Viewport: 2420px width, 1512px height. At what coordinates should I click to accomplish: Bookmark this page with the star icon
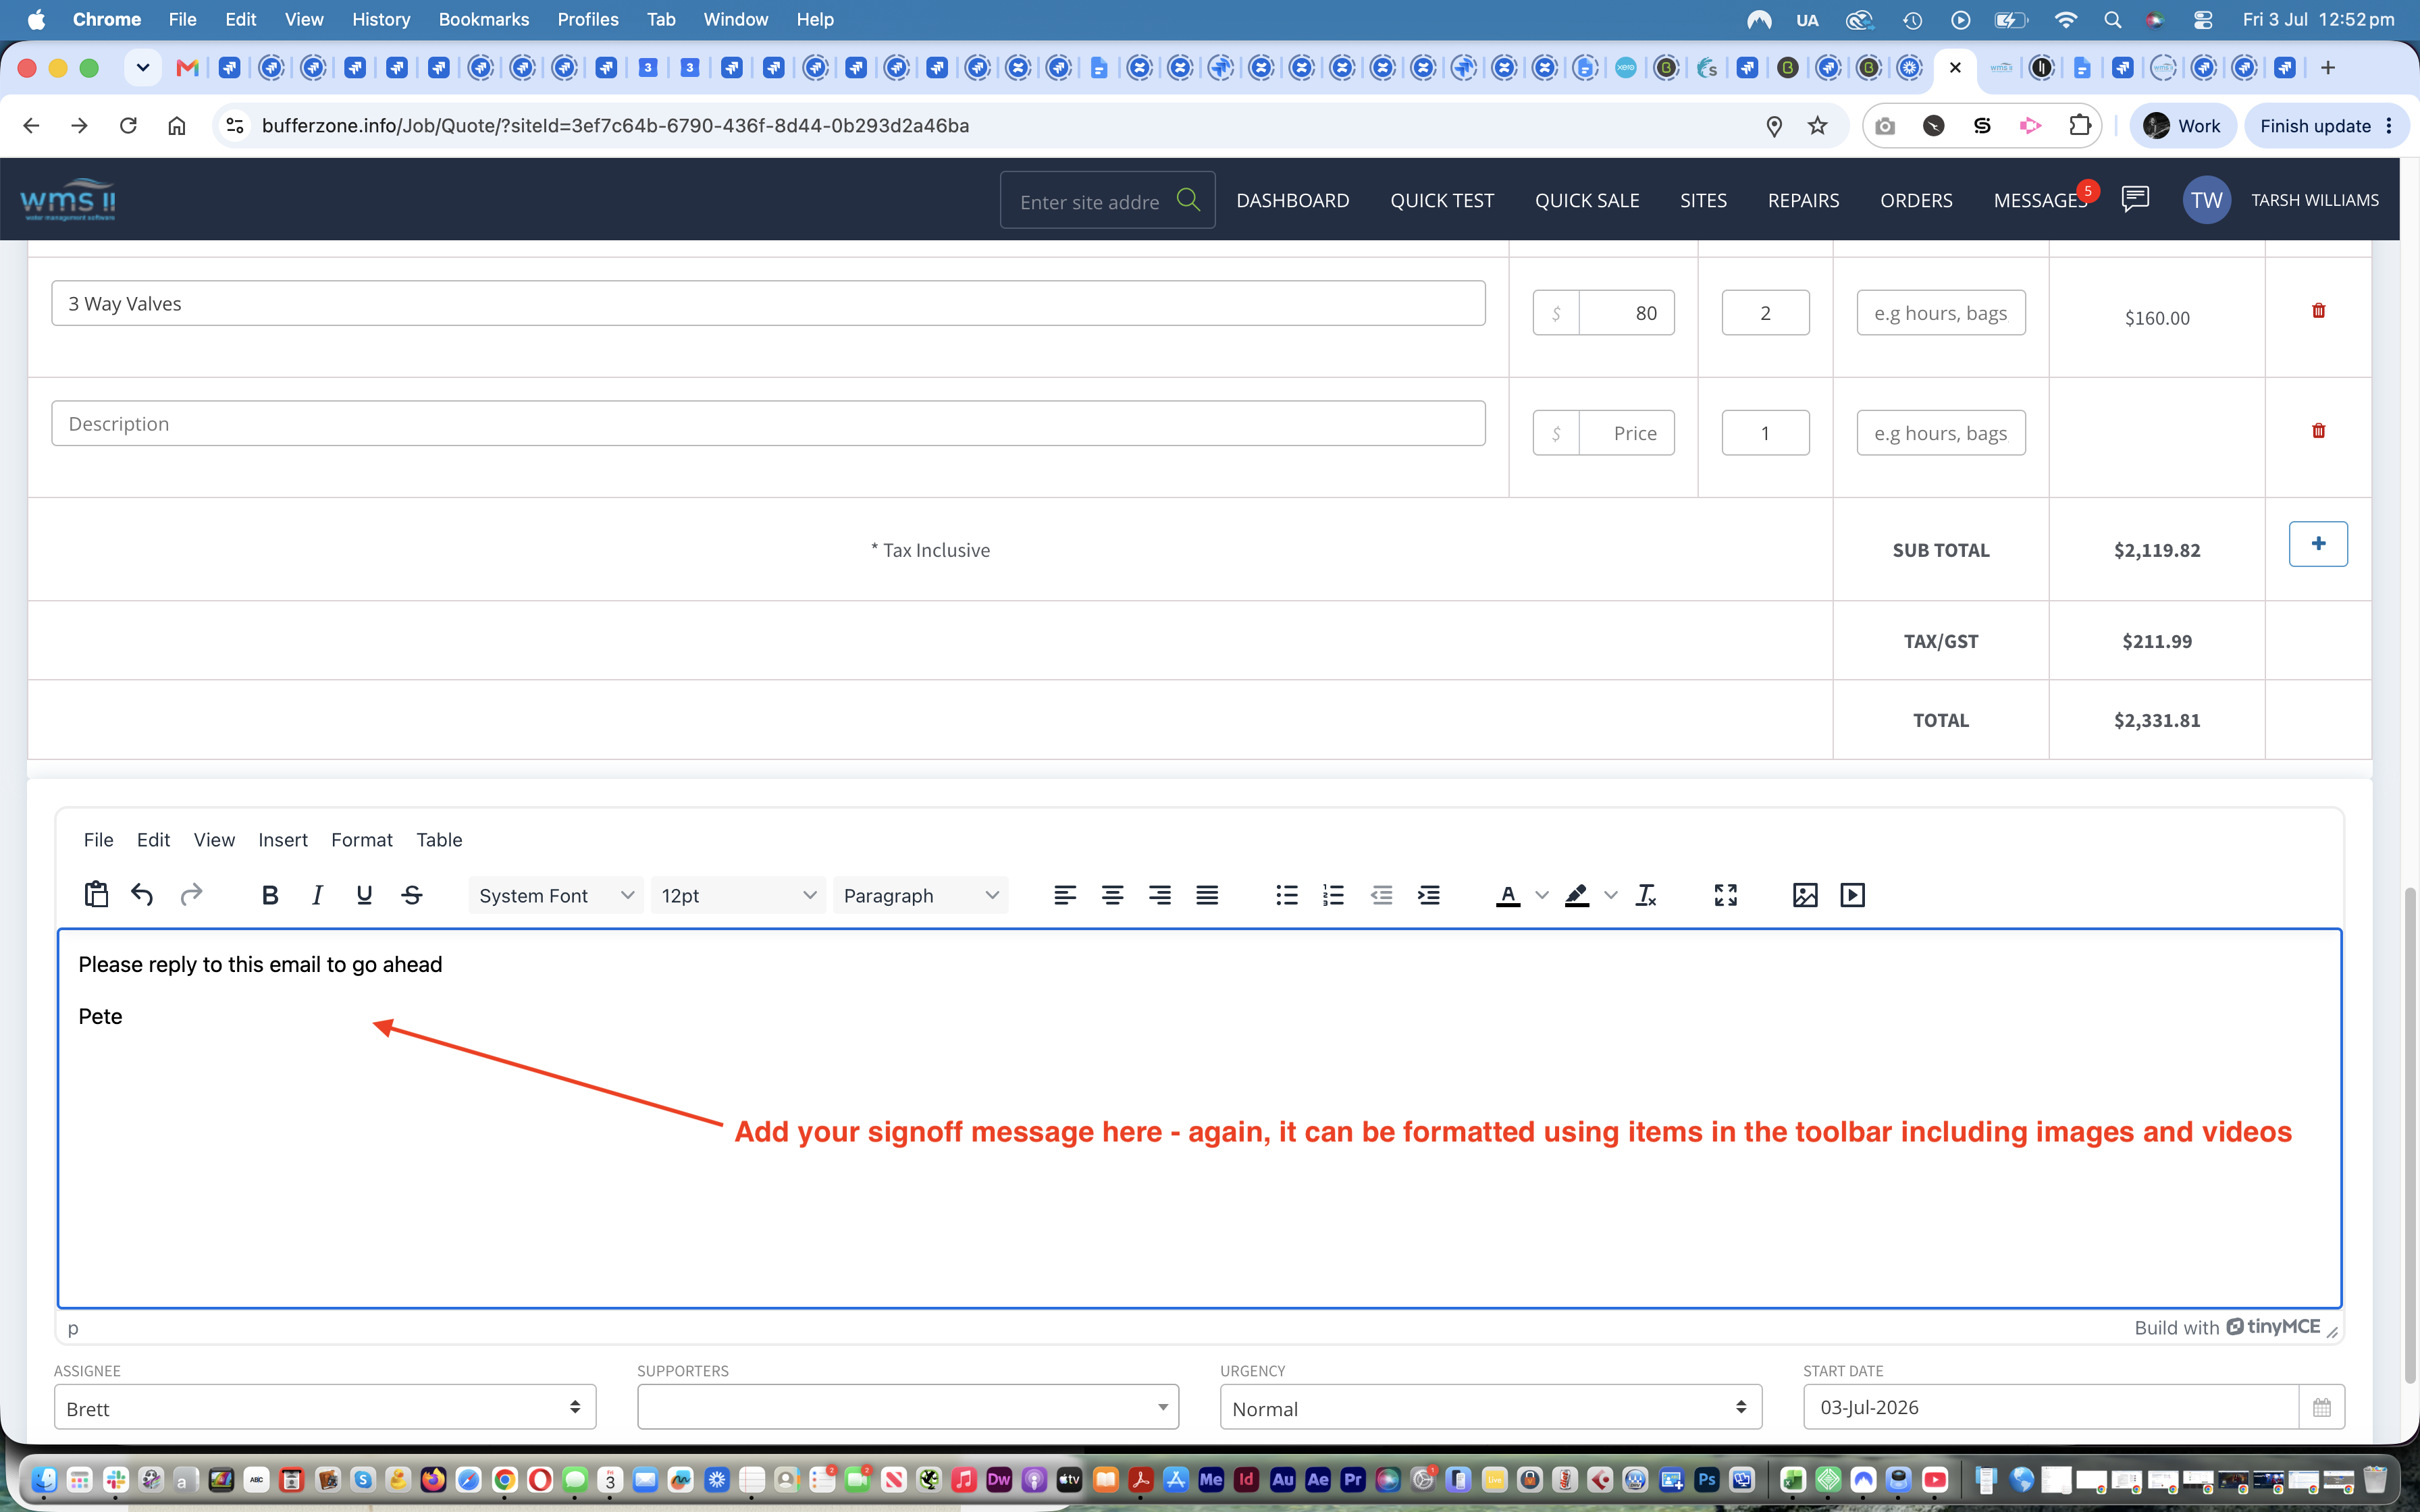tap(1818, 125)
